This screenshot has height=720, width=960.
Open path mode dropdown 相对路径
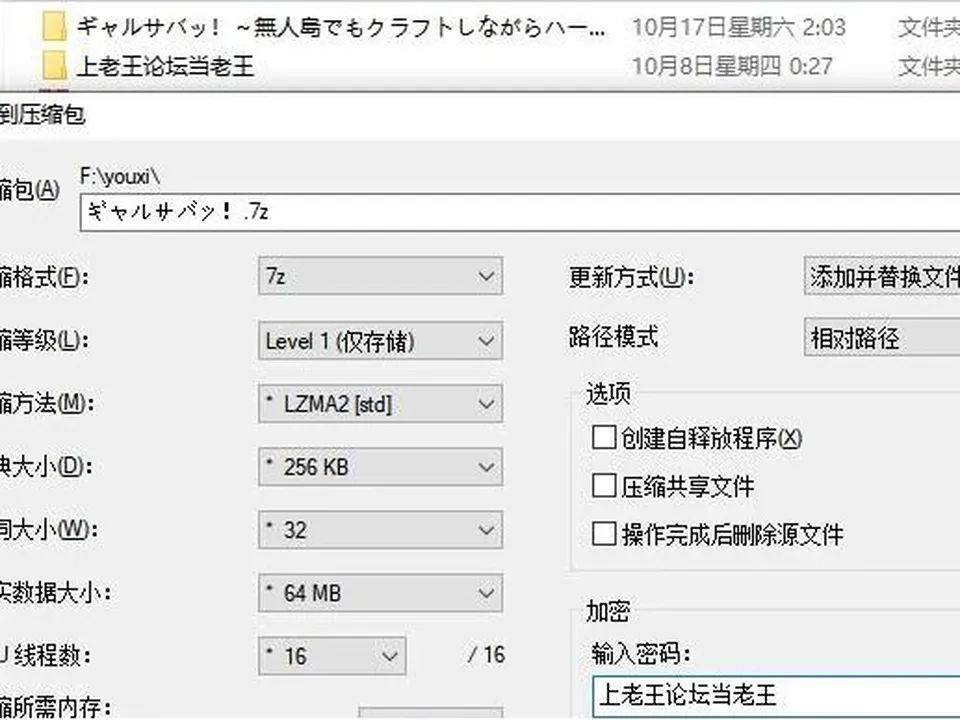(x=882, y=337)
